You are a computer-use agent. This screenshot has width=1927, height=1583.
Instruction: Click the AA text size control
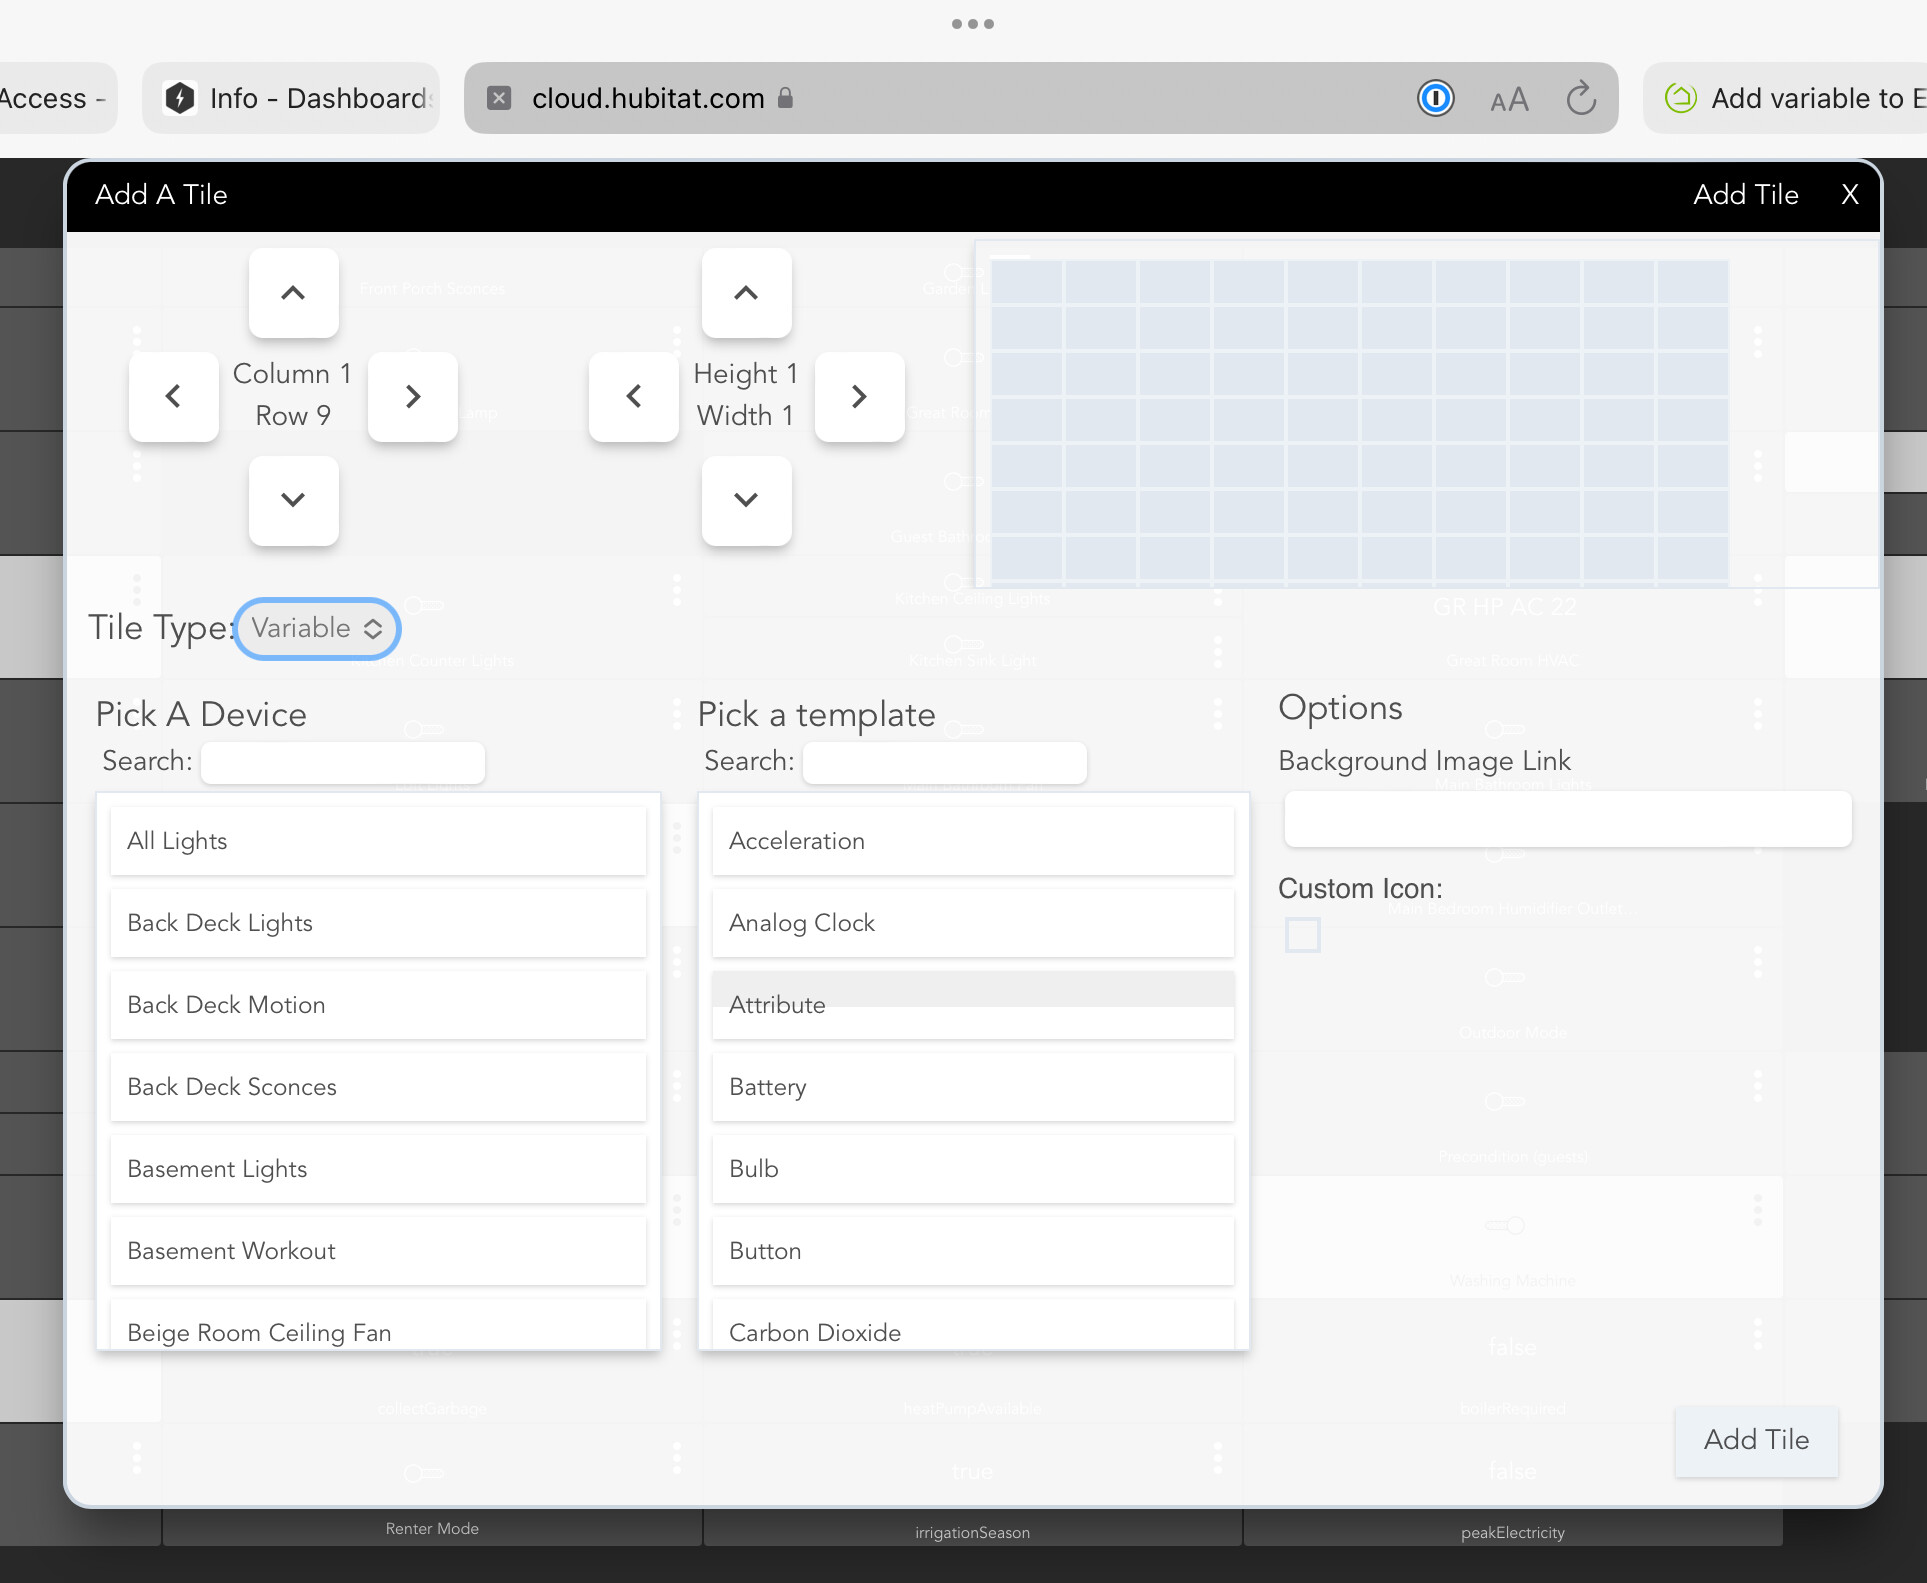point(1509,98)
